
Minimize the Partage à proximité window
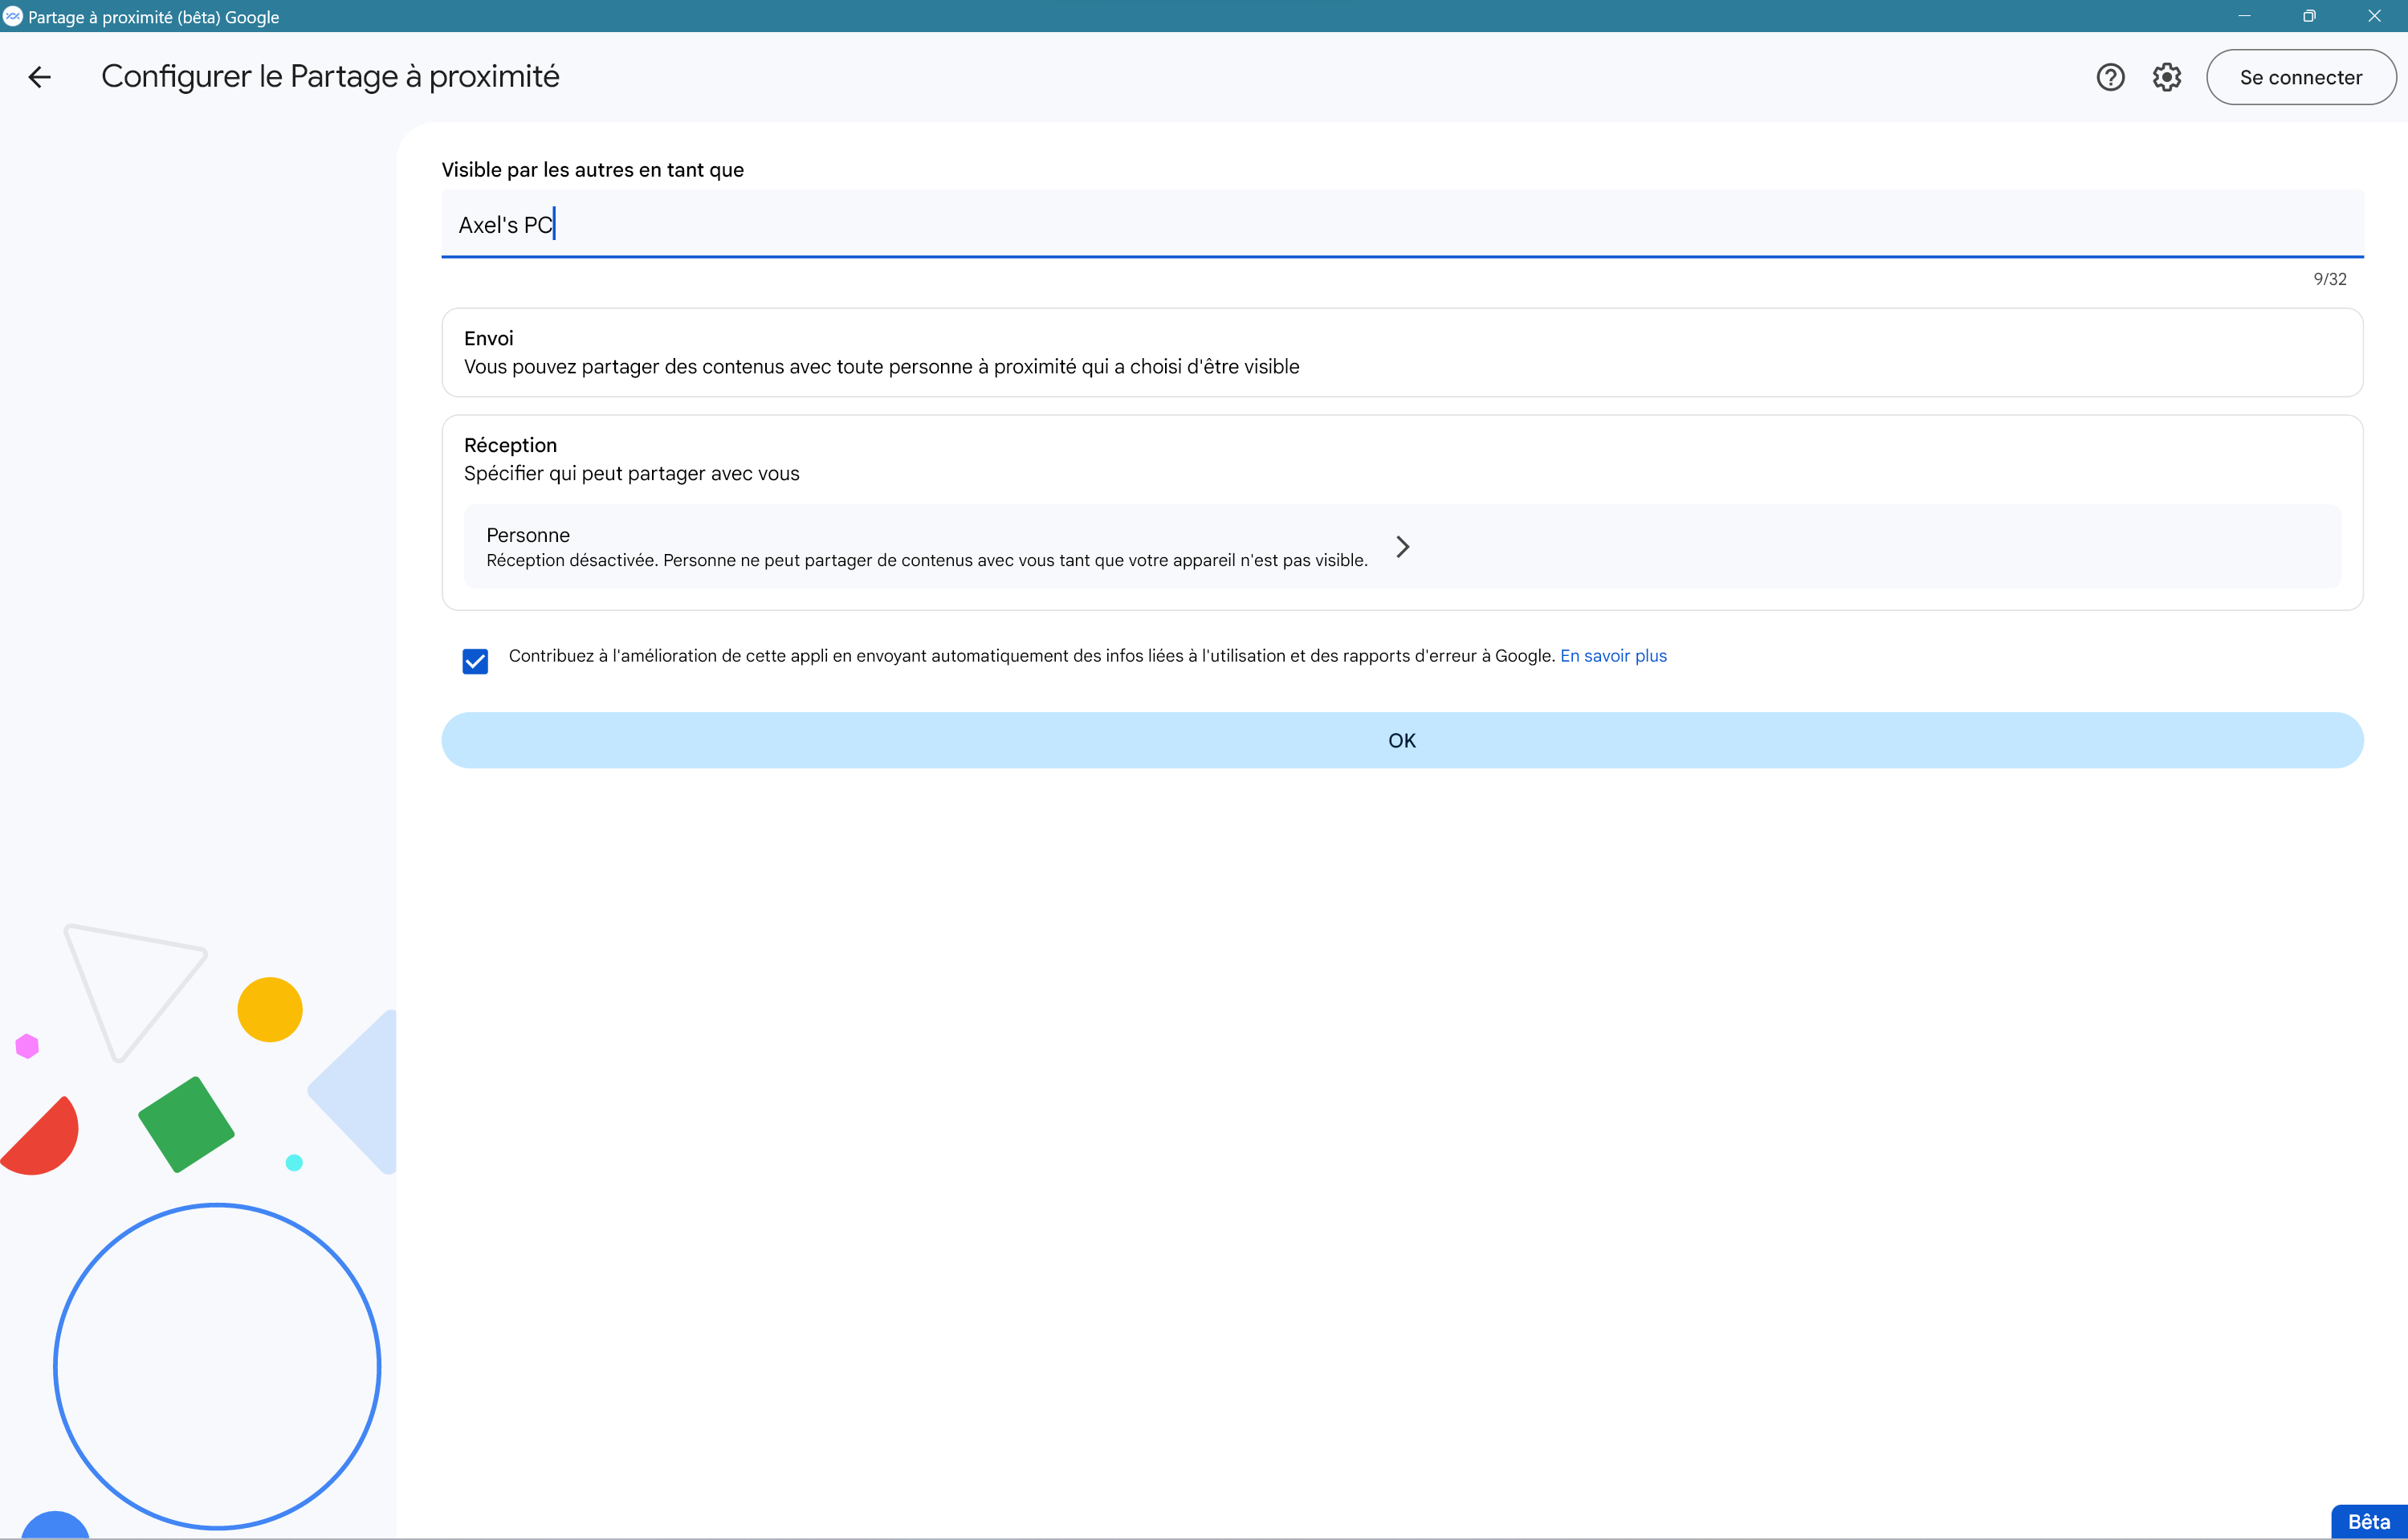click(2244, 16)
